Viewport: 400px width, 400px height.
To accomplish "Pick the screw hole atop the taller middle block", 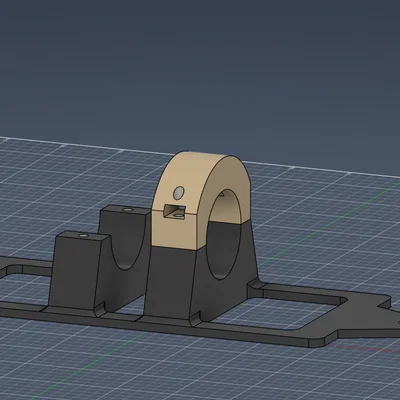I will pos(127,210).
